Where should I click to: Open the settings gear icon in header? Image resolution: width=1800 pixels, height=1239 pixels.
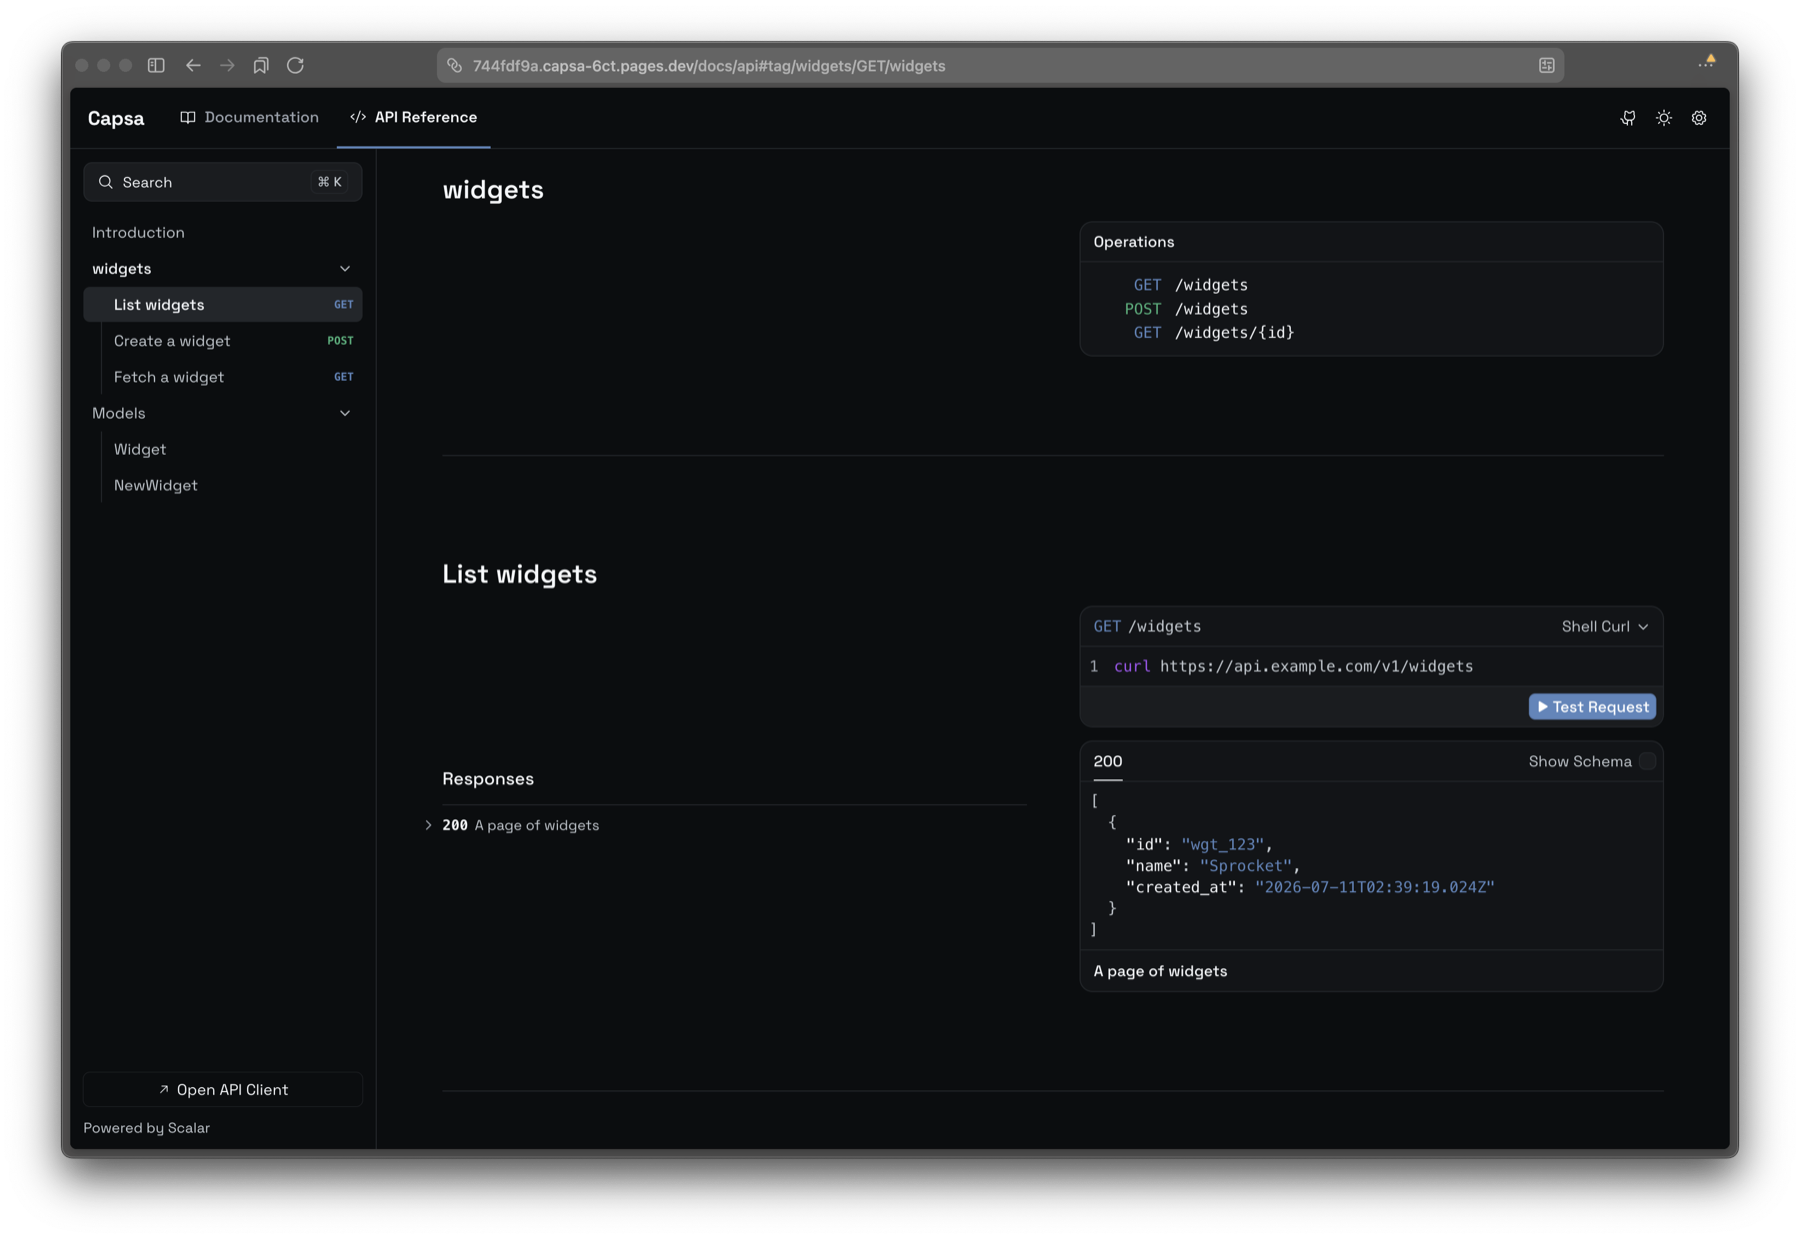coord(1699,118)
